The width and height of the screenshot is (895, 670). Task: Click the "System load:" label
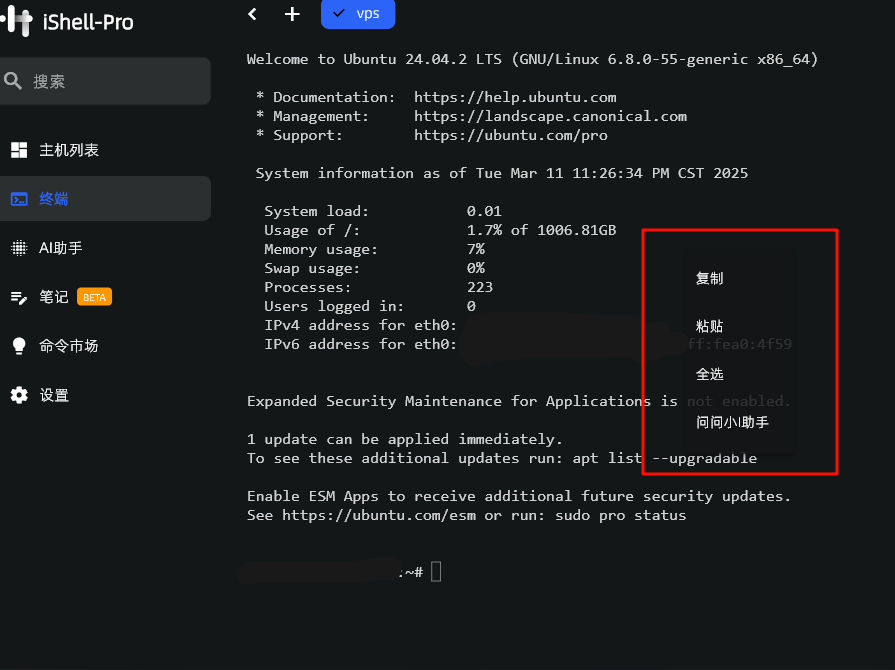tap(316, 211)
